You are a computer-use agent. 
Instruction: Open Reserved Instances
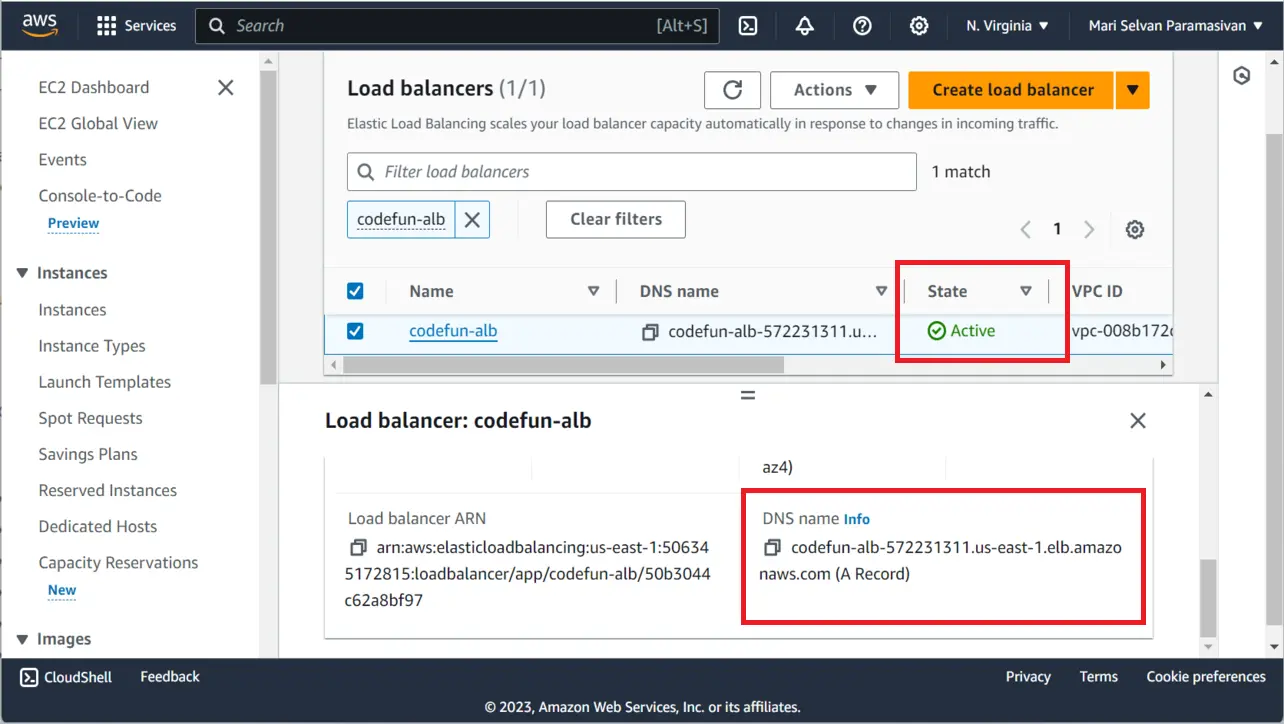(x=107, y=490)
